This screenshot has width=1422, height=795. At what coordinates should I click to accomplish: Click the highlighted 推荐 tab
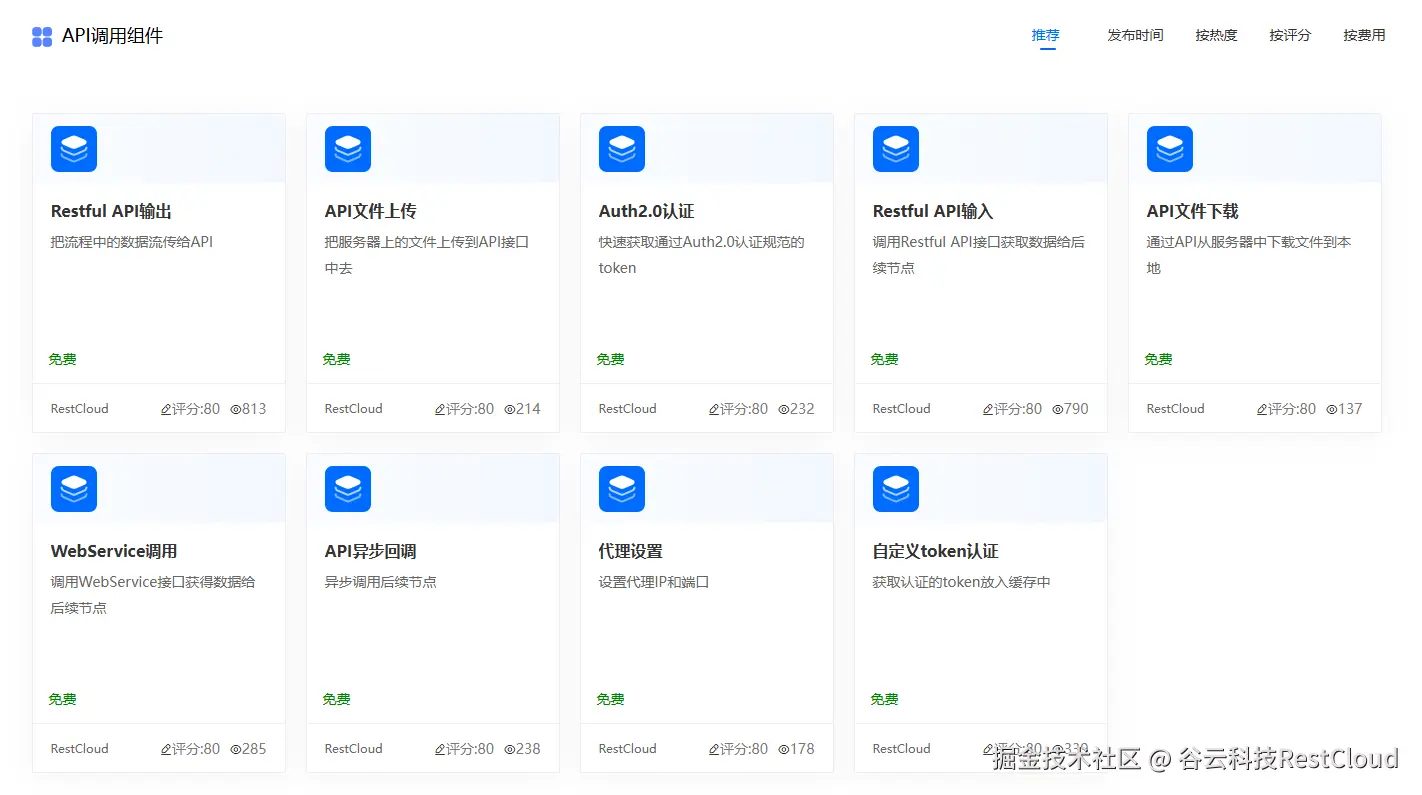[x=1046, y=34]
